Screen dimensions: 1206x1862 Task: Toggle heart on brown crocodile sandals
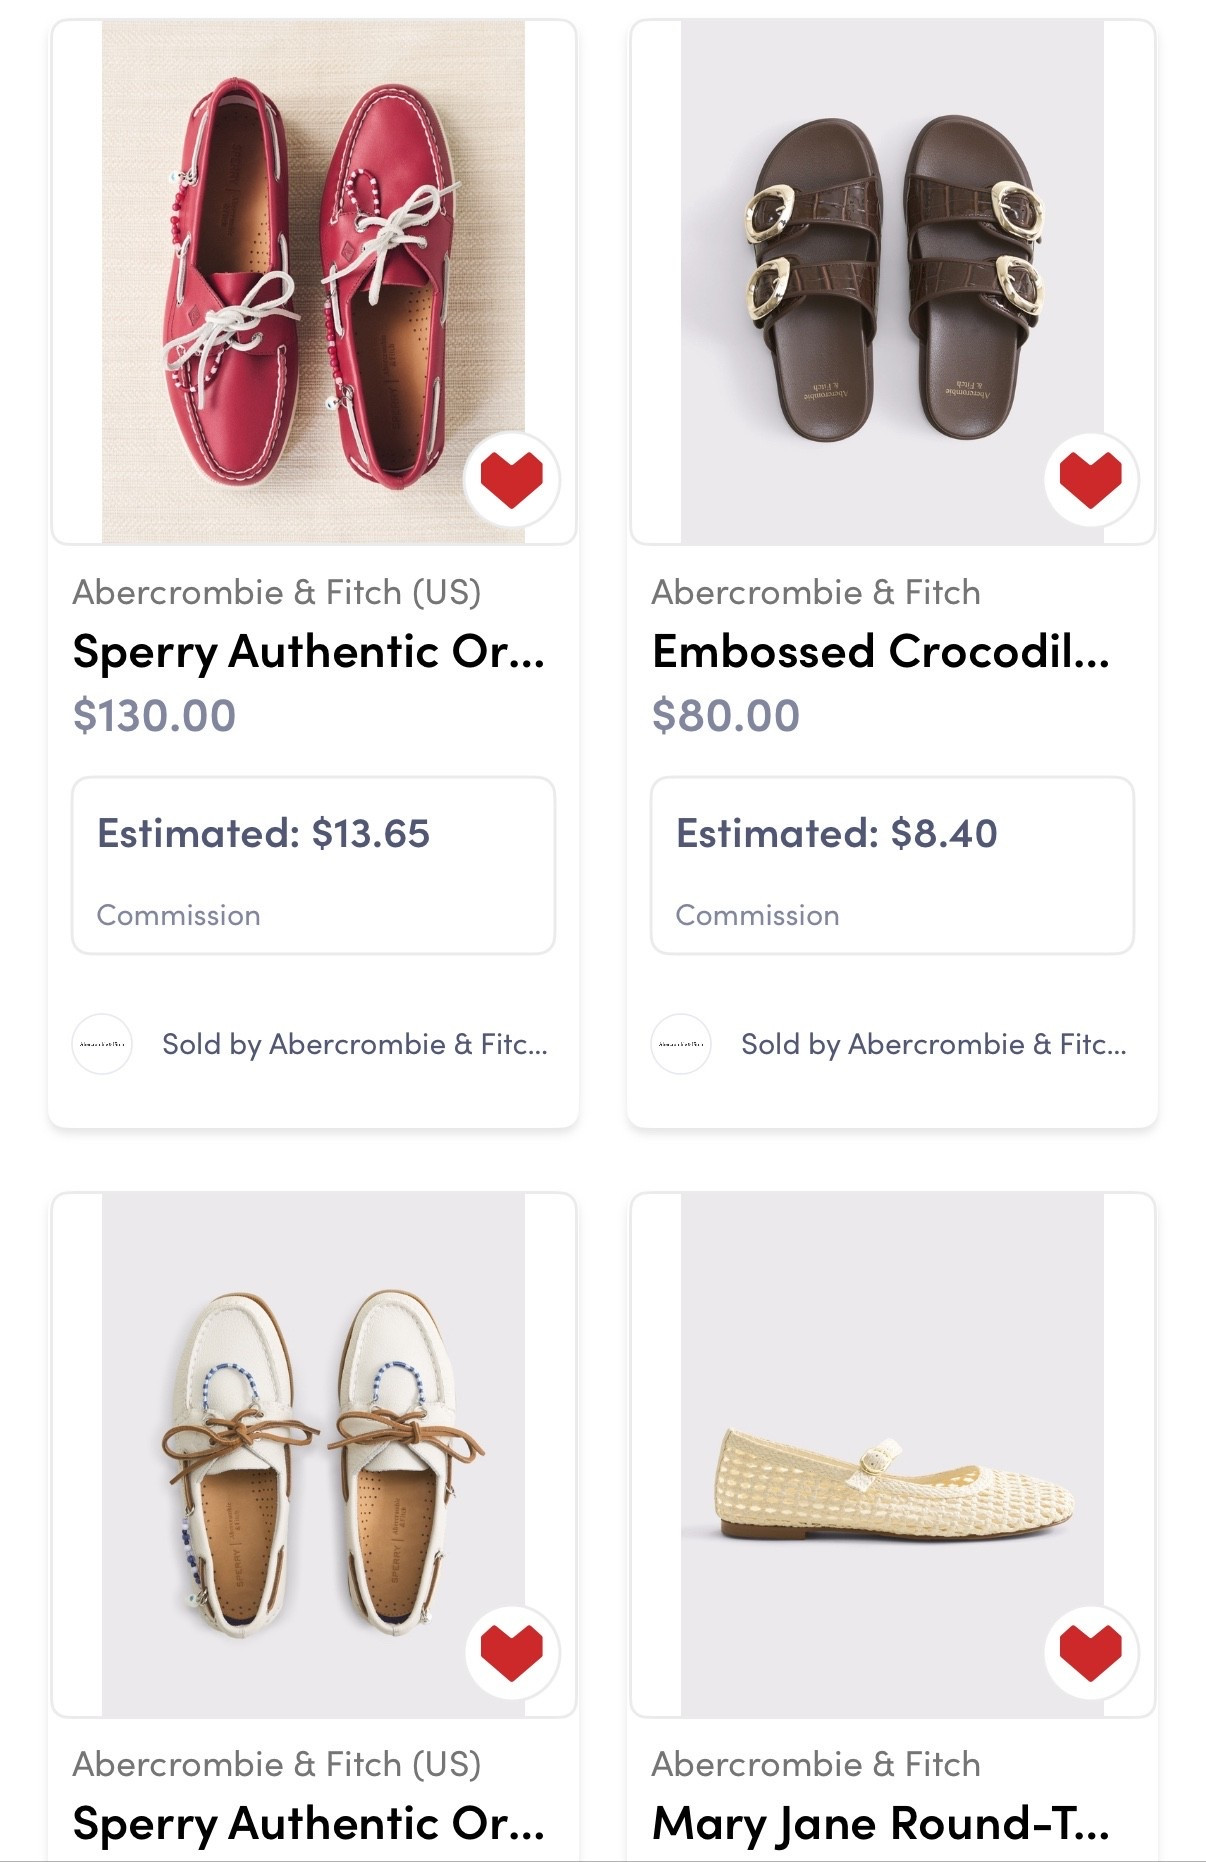(1090, 479)
